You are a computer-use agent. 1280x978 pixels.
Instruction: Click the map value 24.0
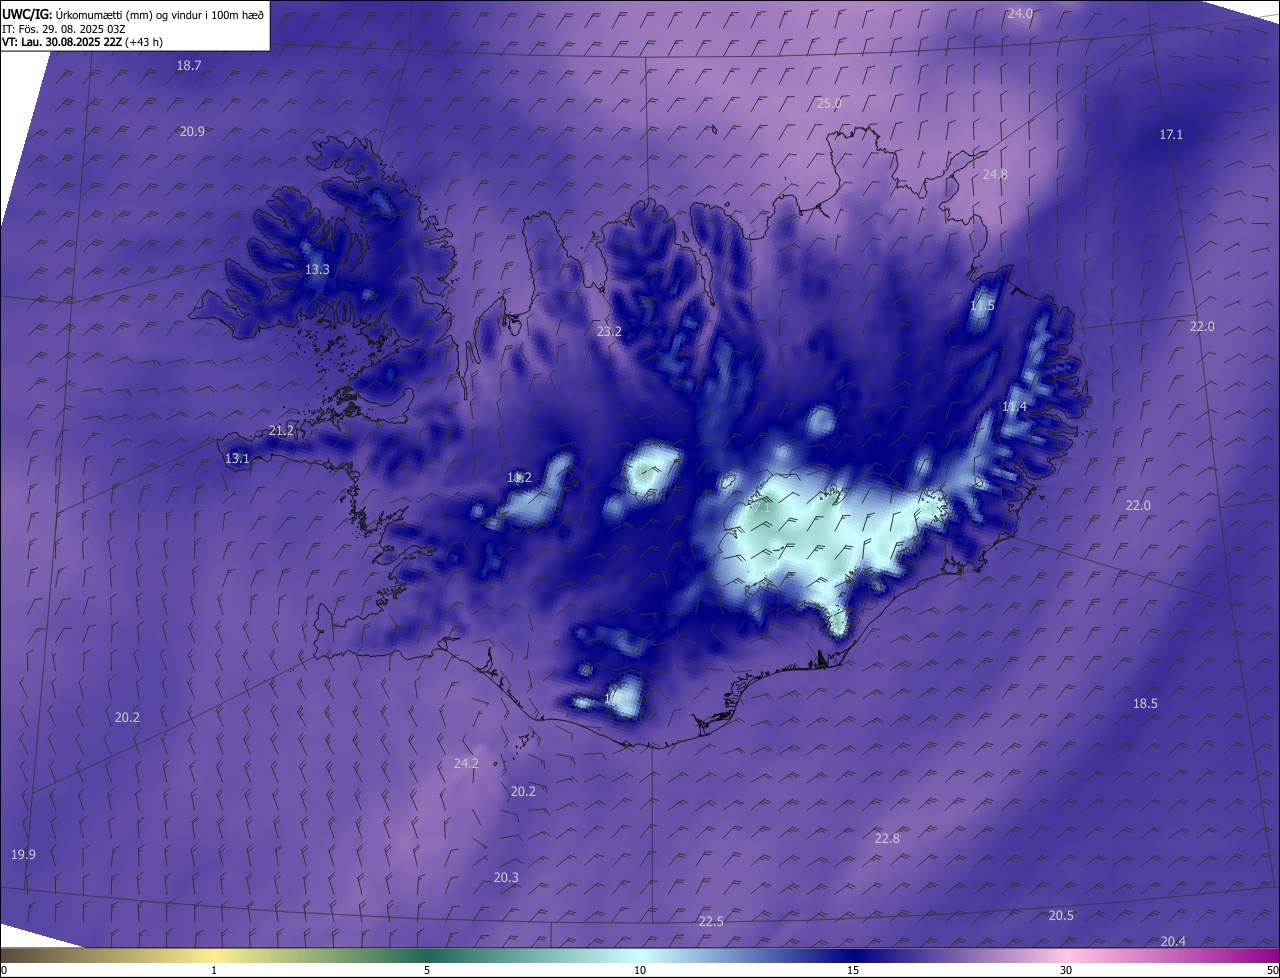(x=1020, y=13)
